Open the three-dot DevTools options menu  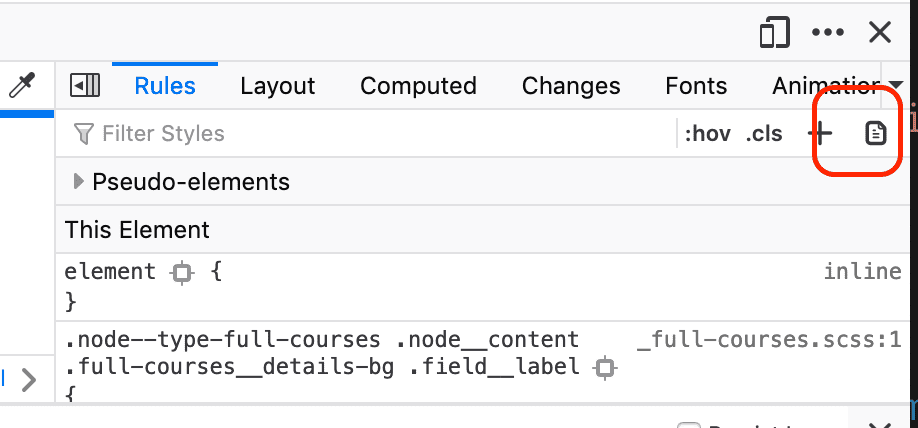point(828,33)
